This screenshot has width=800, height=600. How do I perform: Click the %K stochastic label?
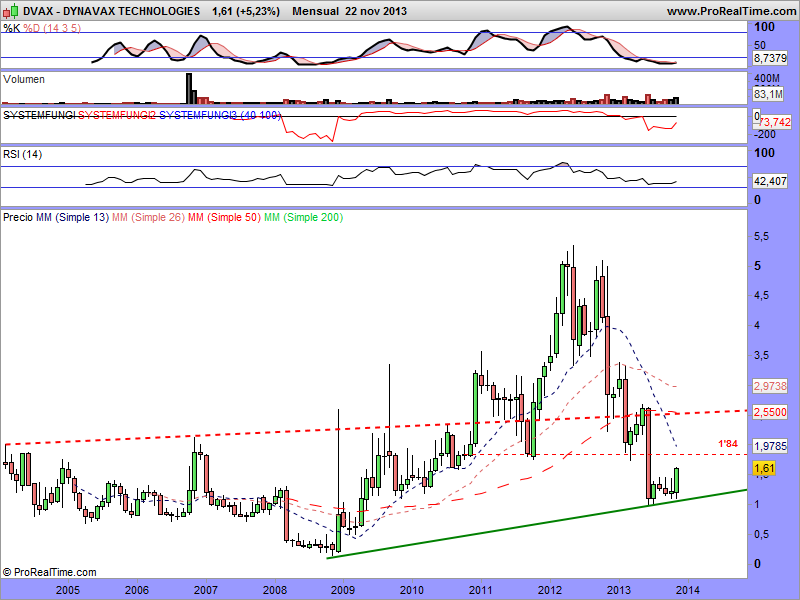(x=12, y=28)
